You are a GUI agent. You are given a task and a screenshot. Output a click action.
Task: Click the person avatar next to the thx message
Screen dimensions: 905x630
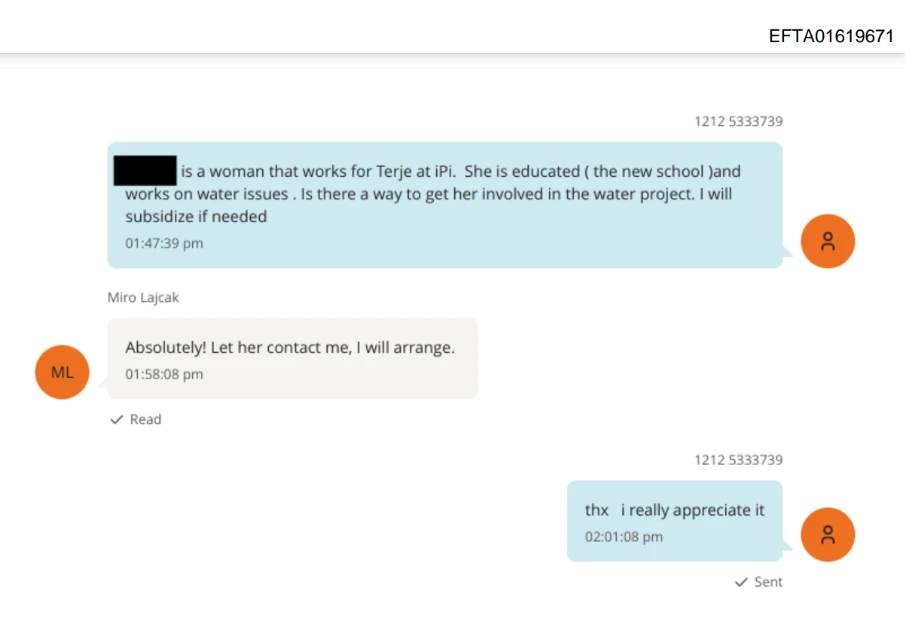click(828, 535)
